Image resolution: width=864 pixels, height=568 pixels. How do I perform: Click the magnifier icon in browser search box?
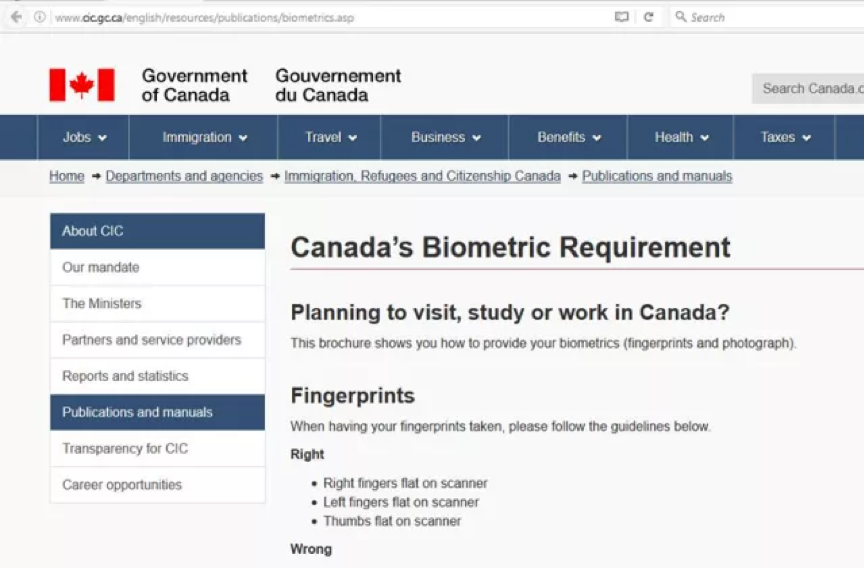pyautogui.click(x=681, y=17)
